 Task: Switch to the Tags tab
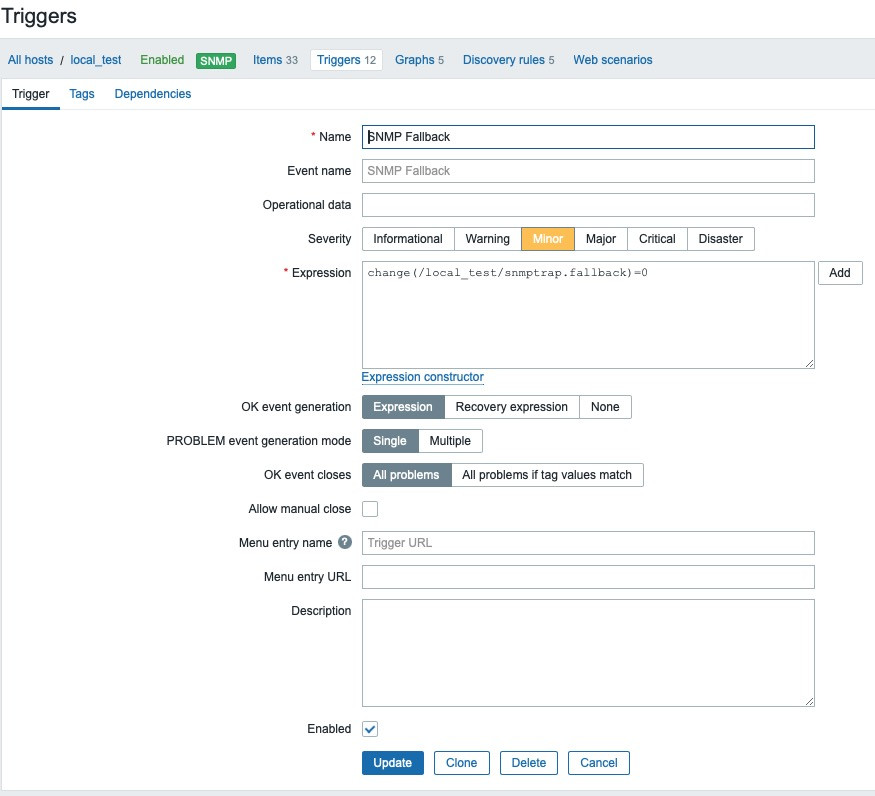(x=82, y=94)
